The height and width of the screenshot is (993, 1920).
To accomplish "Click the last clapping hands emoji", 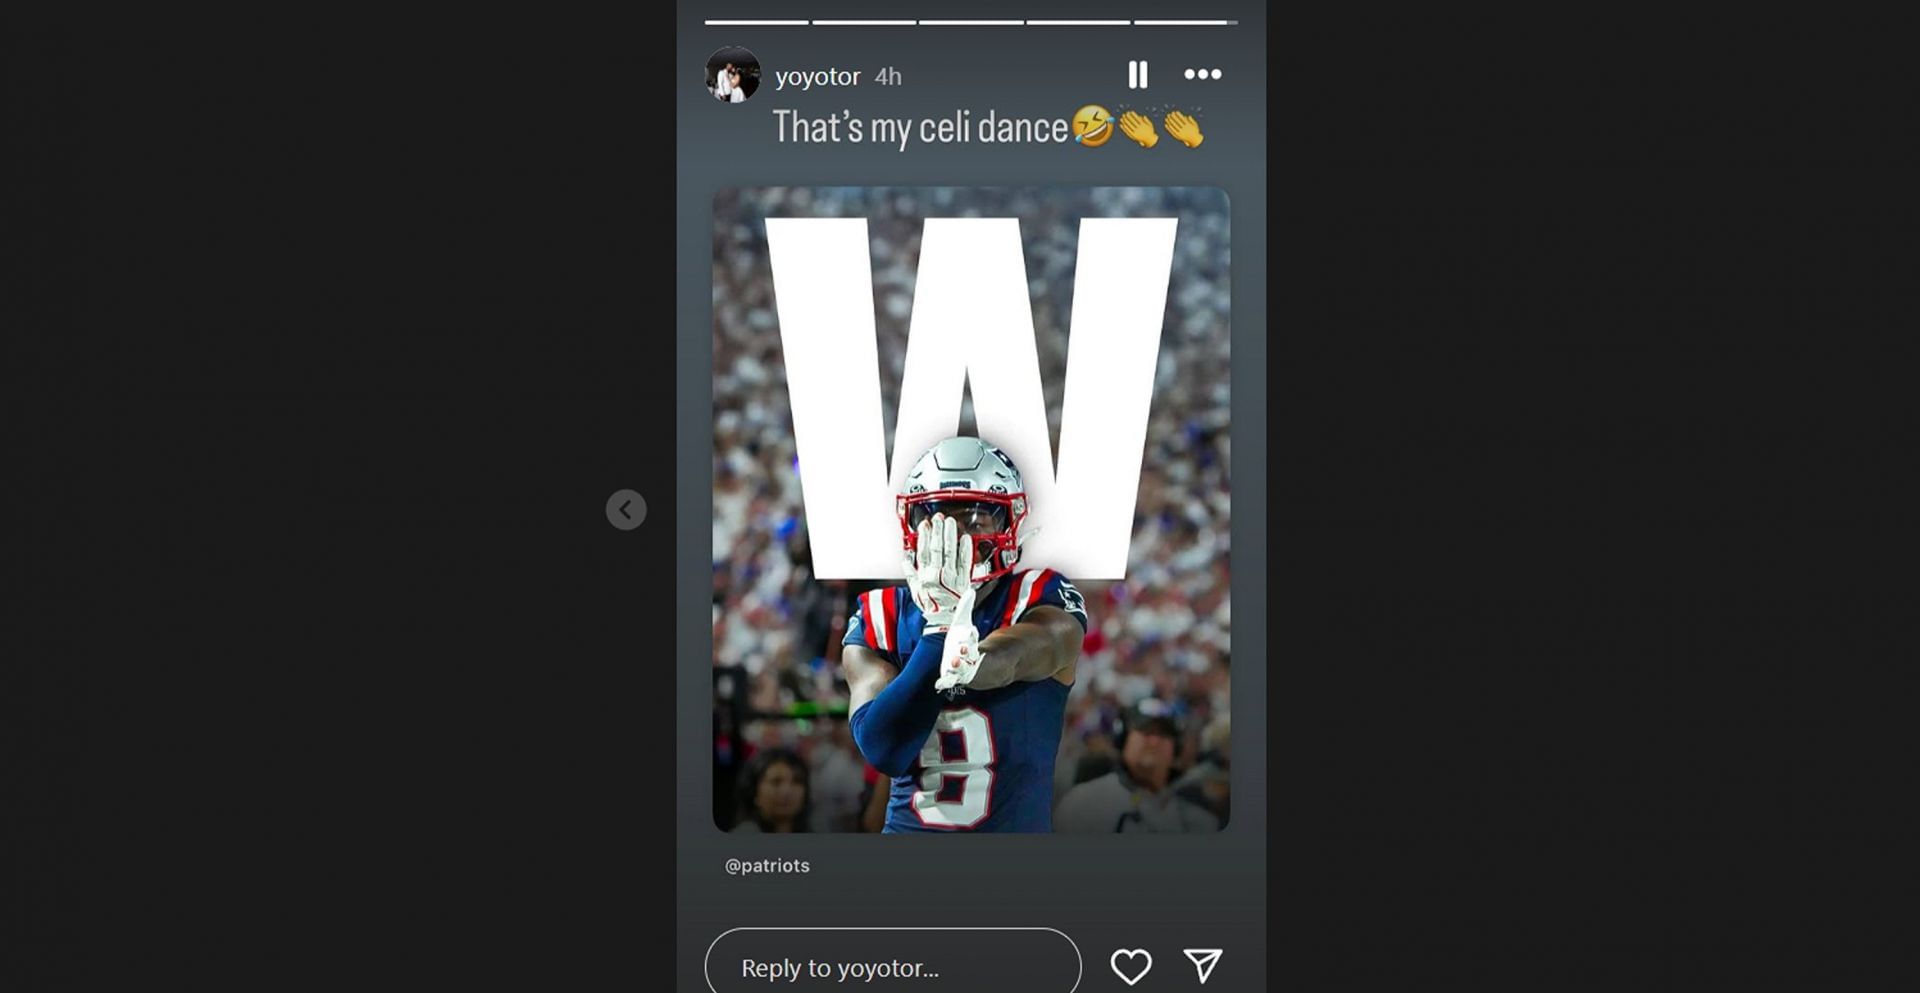I will [1184, 127].
